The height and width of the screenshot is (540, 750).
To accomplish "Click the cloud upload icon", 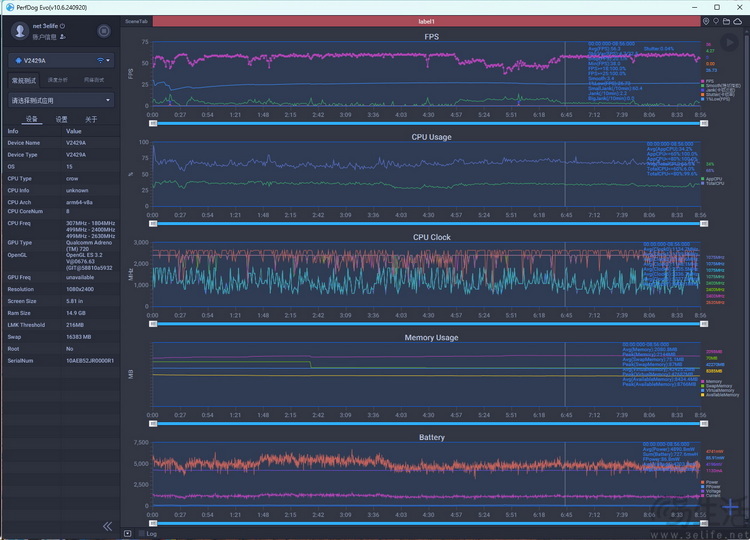I will click(x=738, y=22).
